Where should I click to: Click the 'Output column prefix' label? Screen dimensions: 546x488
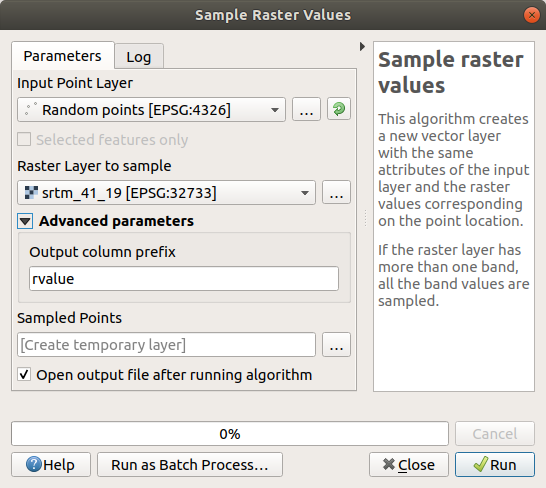(102, 252)
